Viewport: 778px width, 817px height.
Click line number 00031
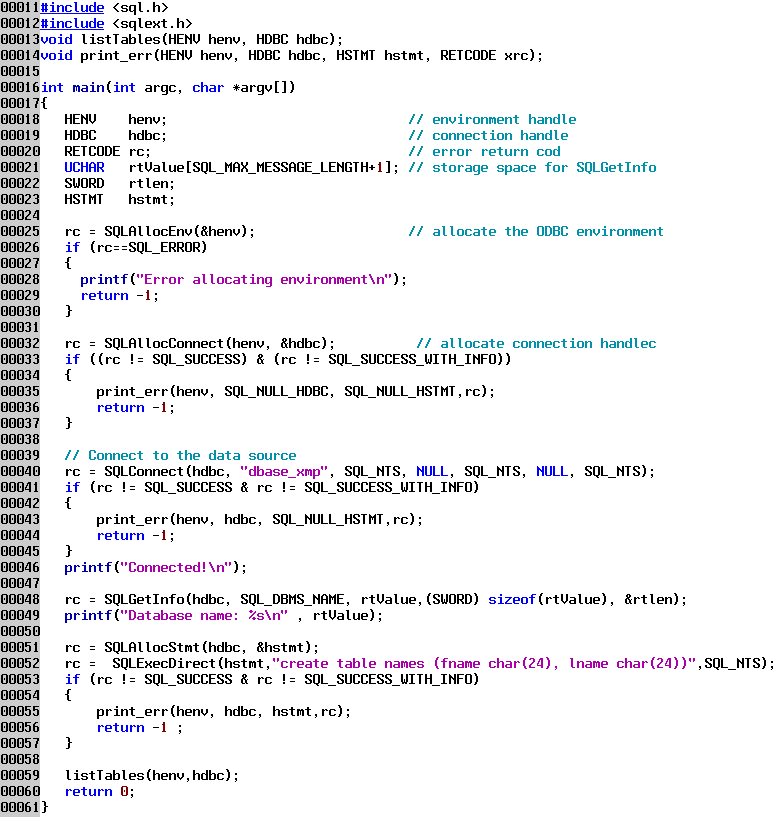20,328
